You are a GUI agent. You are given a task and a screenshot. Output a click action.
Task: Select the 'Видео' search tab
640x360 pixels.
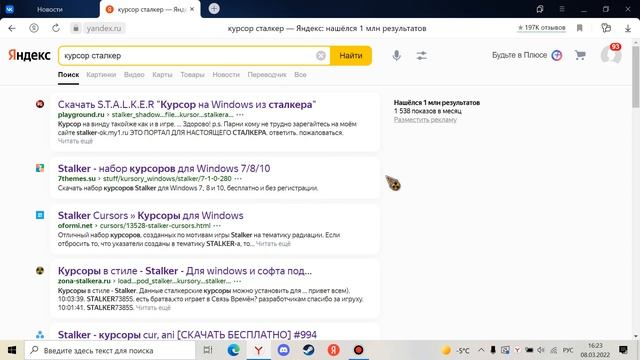tap(134, 75)
